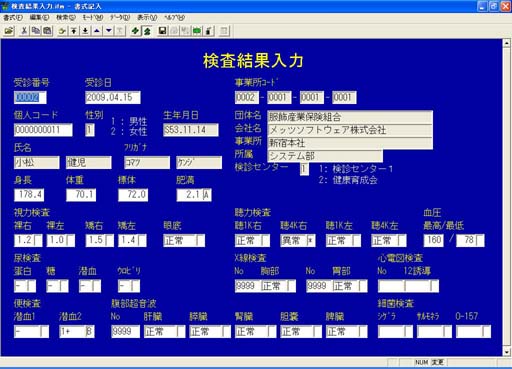
Task: Click the 身長 field 178.4
Action: click(29, 195)
